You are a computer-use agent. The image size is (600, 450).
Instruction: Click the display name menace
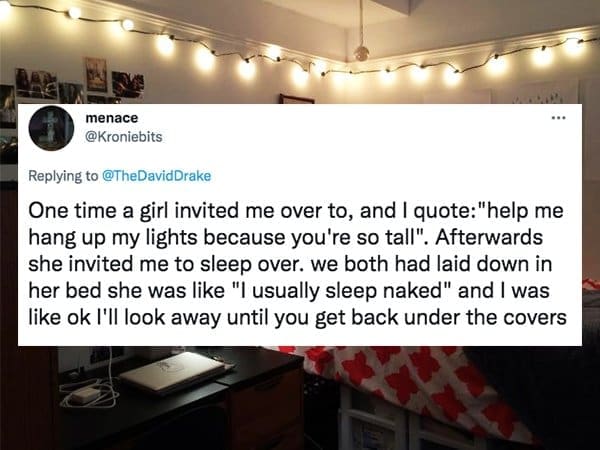click(x=112, y=118)
